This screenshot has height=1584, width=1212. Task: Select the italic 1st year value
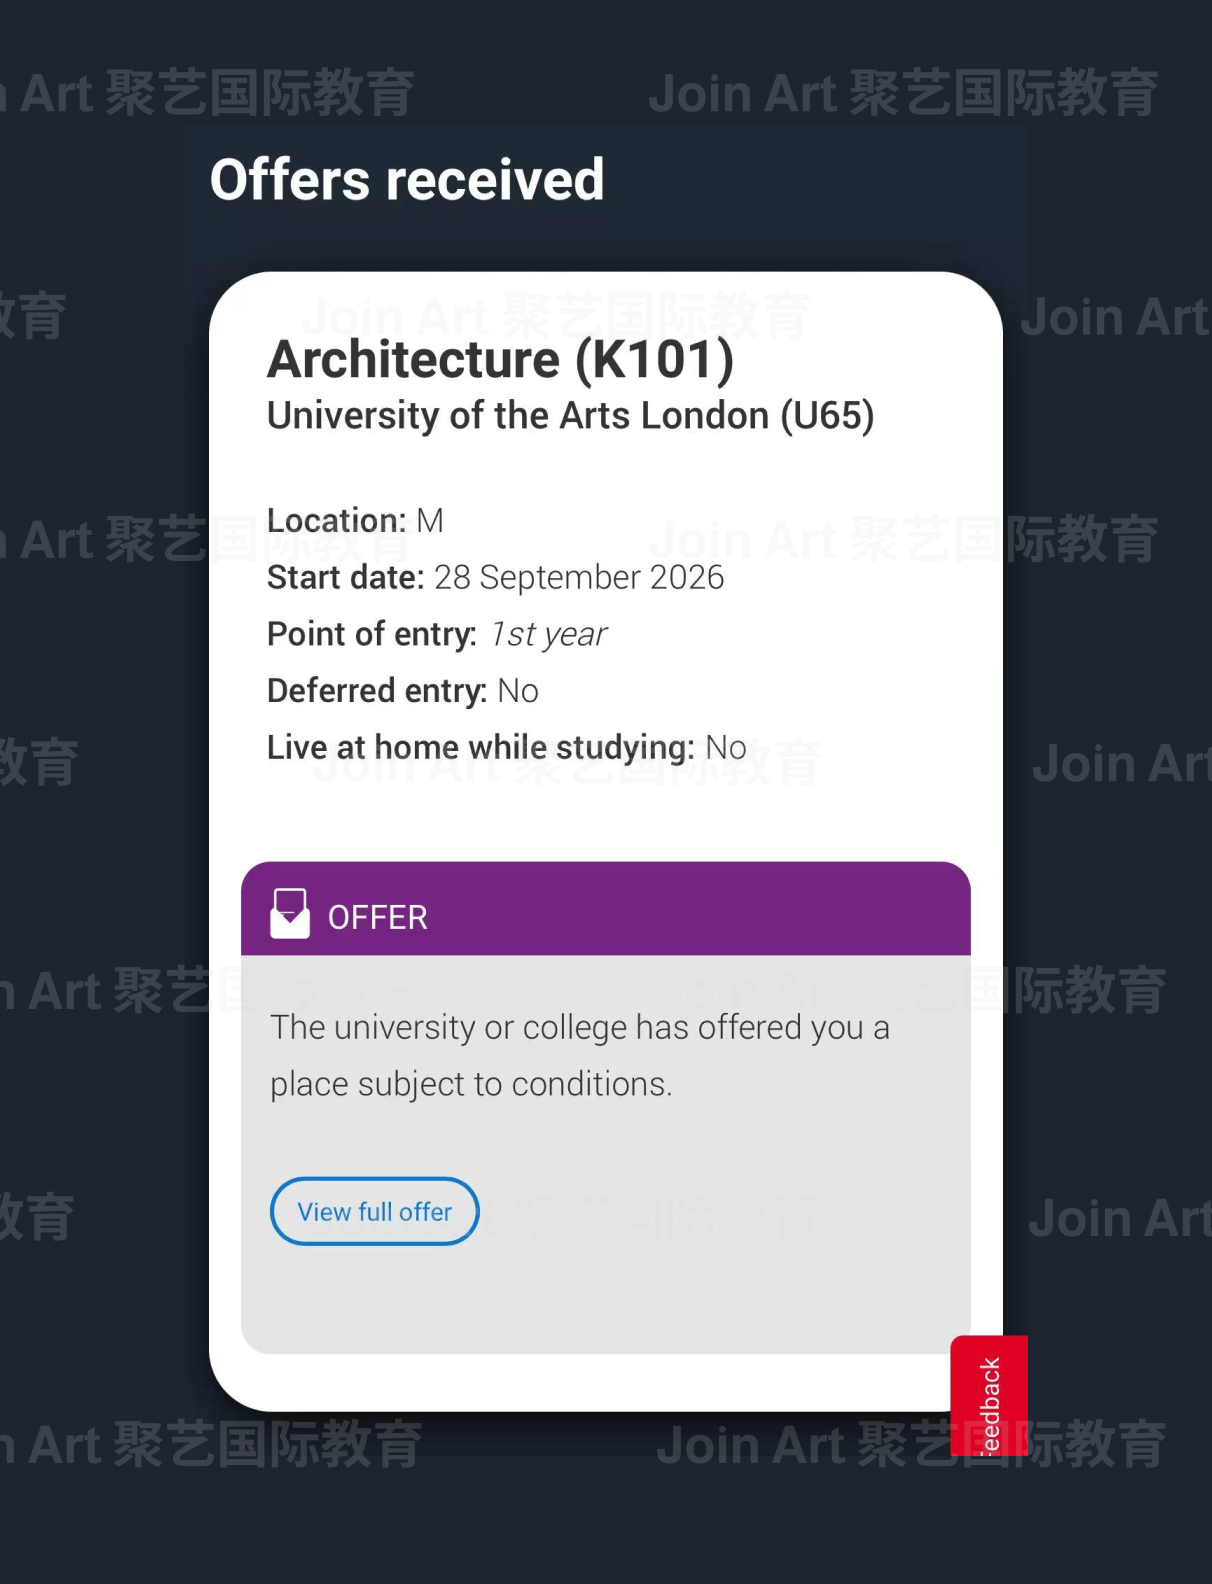pos(548,635)
